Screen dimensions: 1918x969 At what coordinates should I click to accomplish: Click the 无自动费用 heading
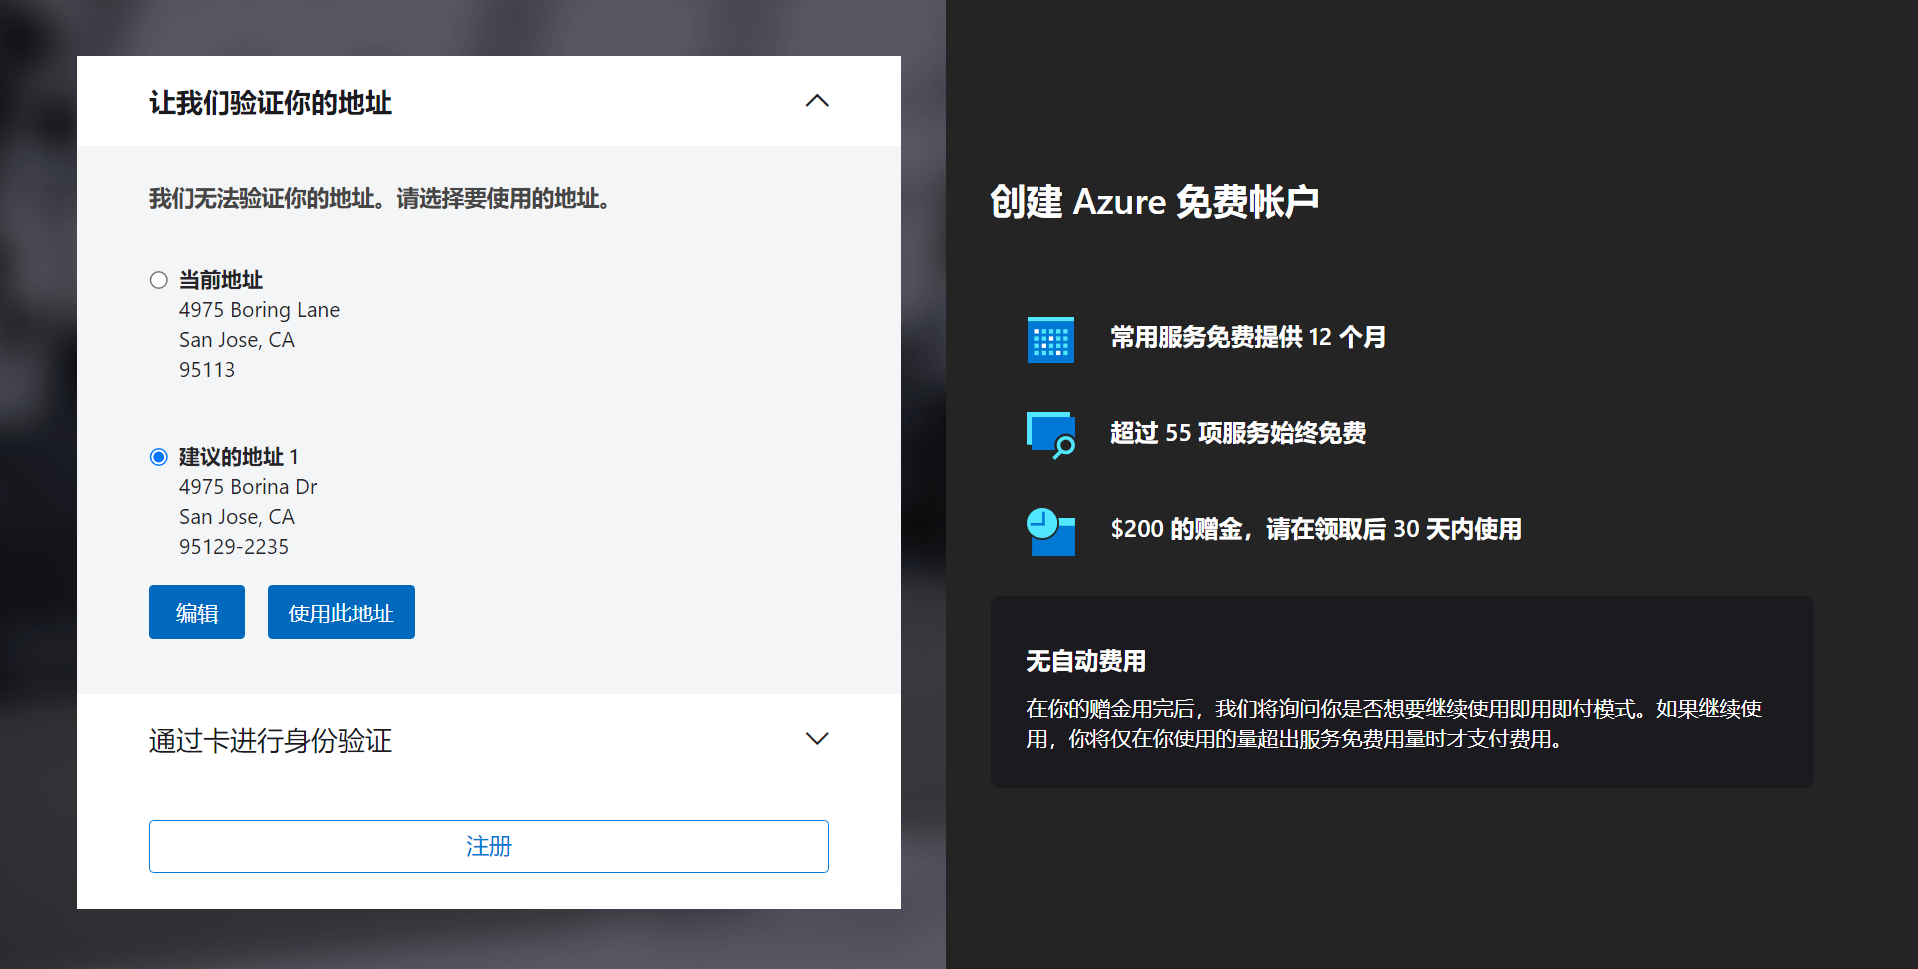point(1086,661)
